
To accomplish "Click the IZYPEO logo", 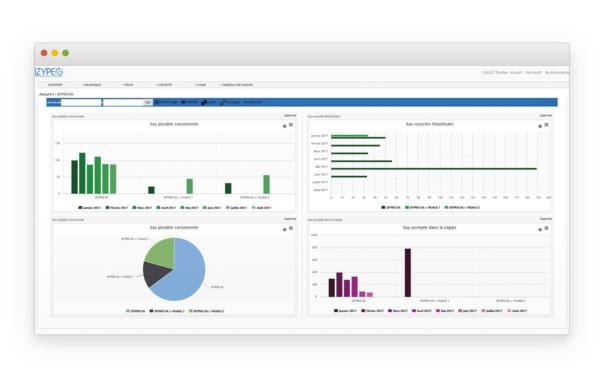I will coord(49,72).
